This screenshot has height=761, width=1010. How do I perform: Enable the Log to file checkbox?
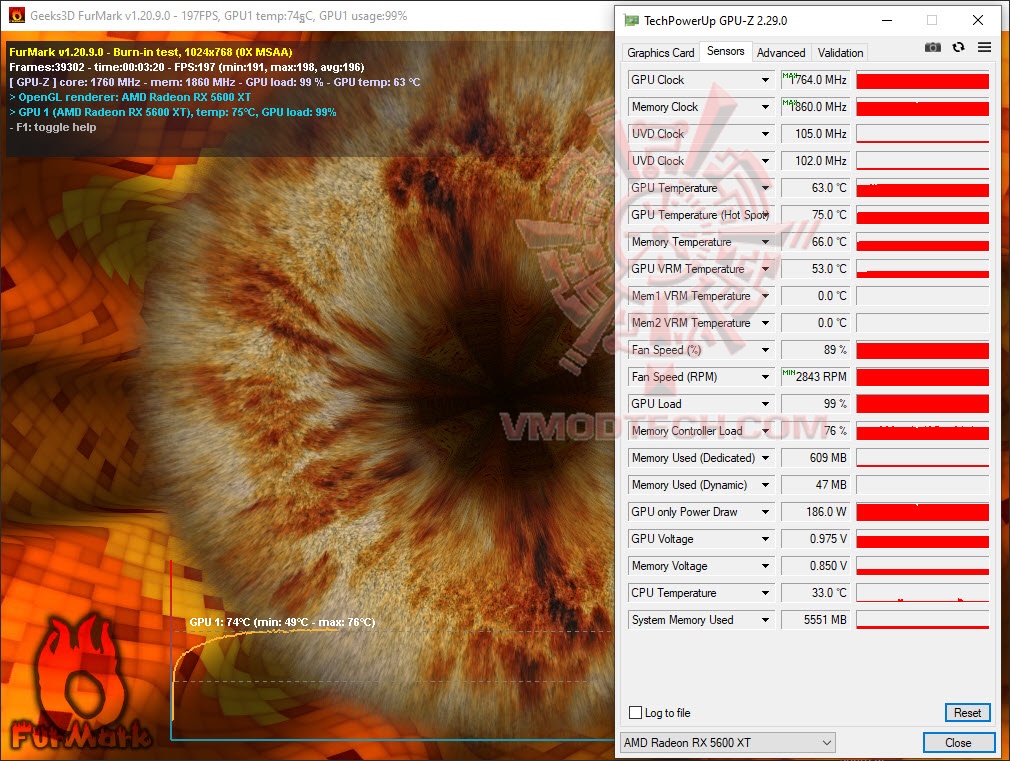(x=635, y=713)
